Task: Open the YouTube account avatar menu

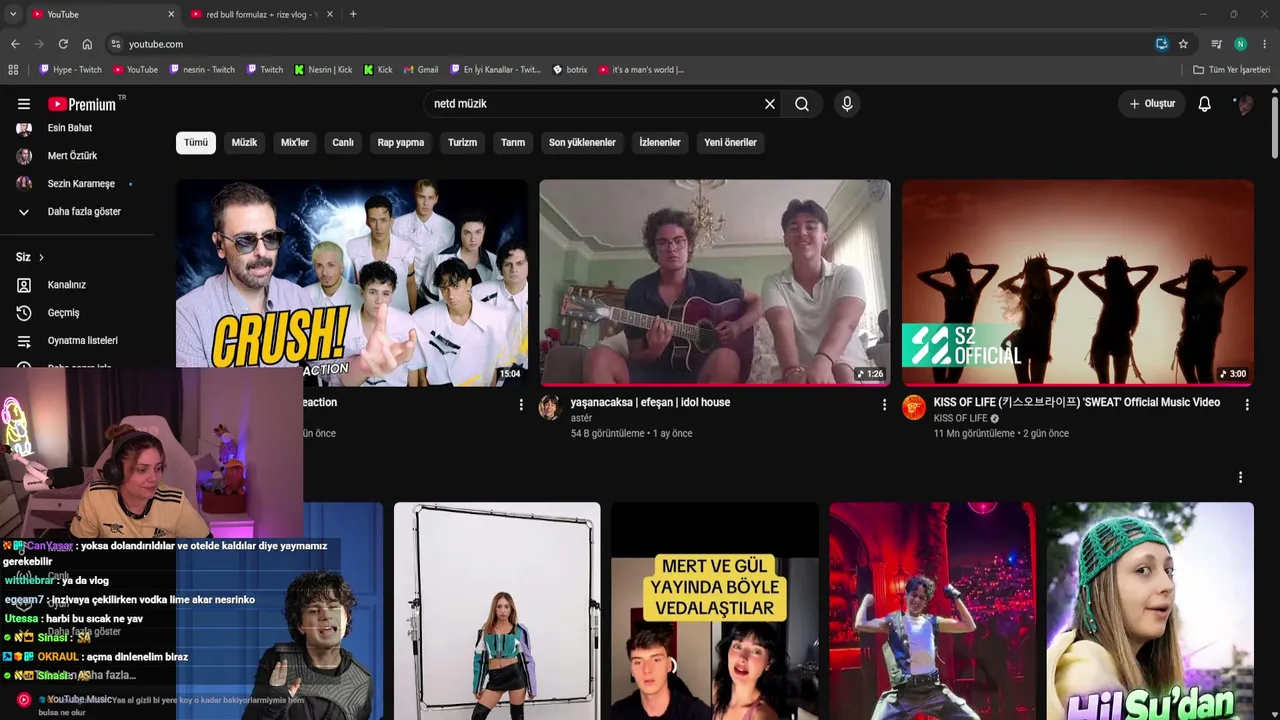Action: (x=1244, y=104)
